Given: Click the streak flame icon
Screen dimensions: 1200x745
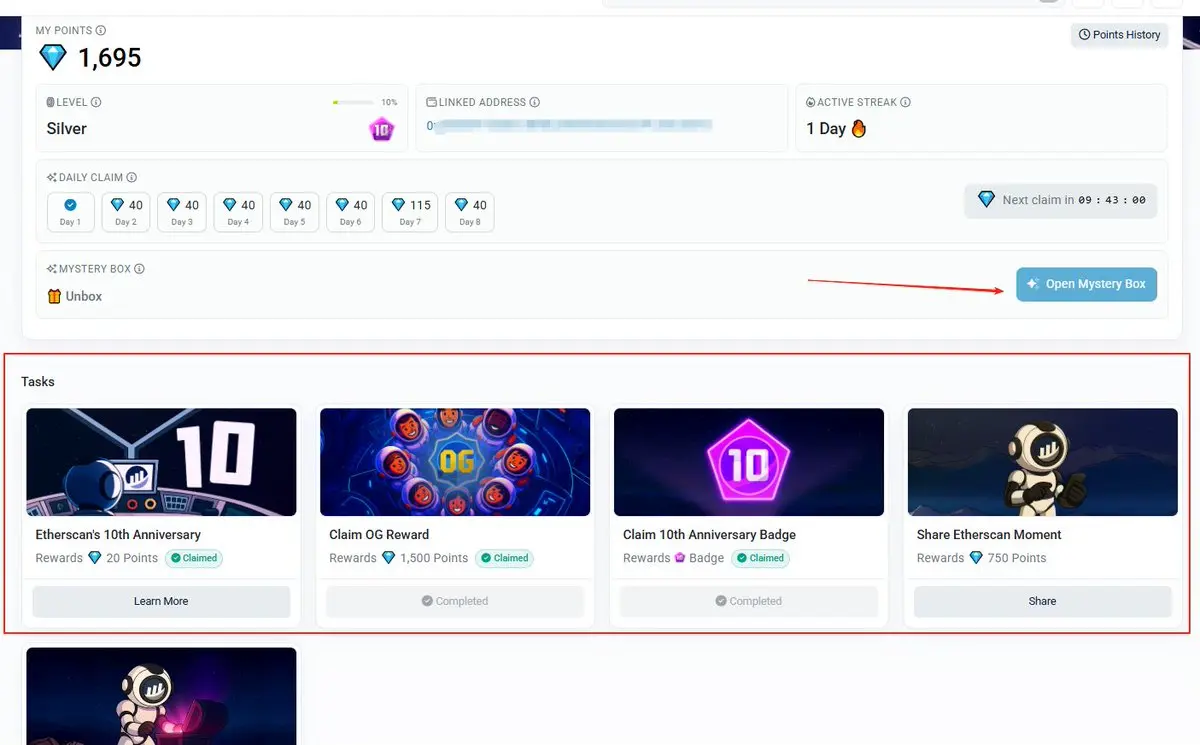Looking at the screenshot, I should (x=858, y=129).
